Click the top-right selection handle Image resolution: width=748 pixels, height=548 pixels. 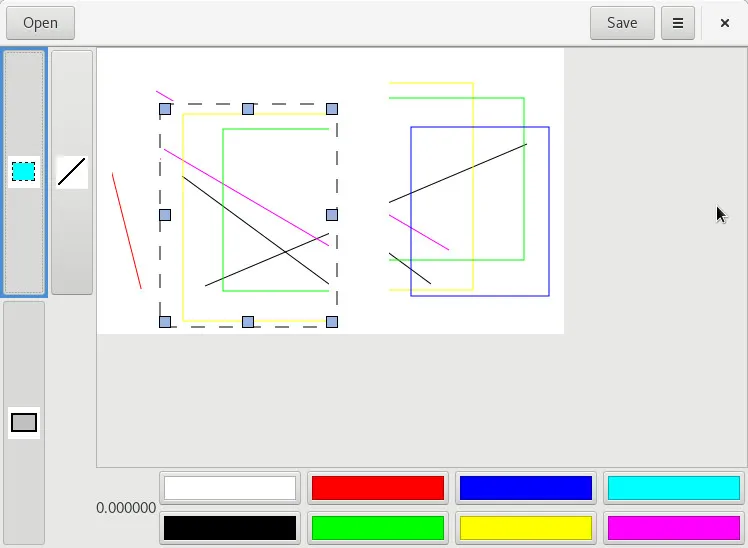[x=332, y=109]
